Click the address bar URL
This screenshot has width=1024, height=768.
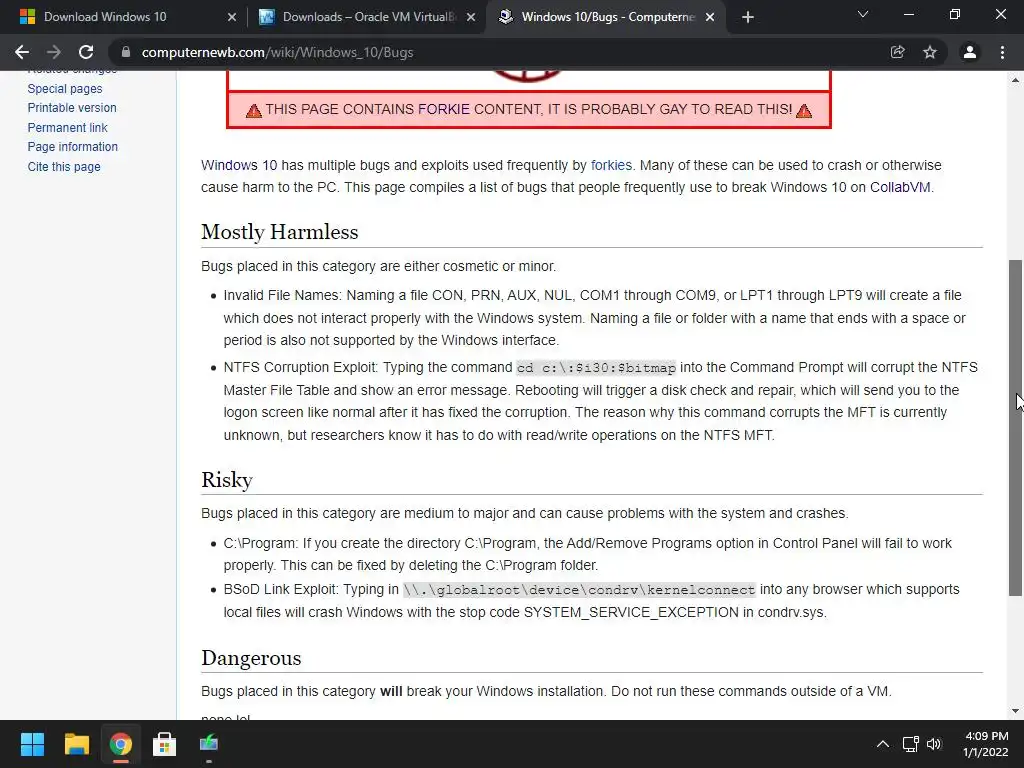(278, 52)
